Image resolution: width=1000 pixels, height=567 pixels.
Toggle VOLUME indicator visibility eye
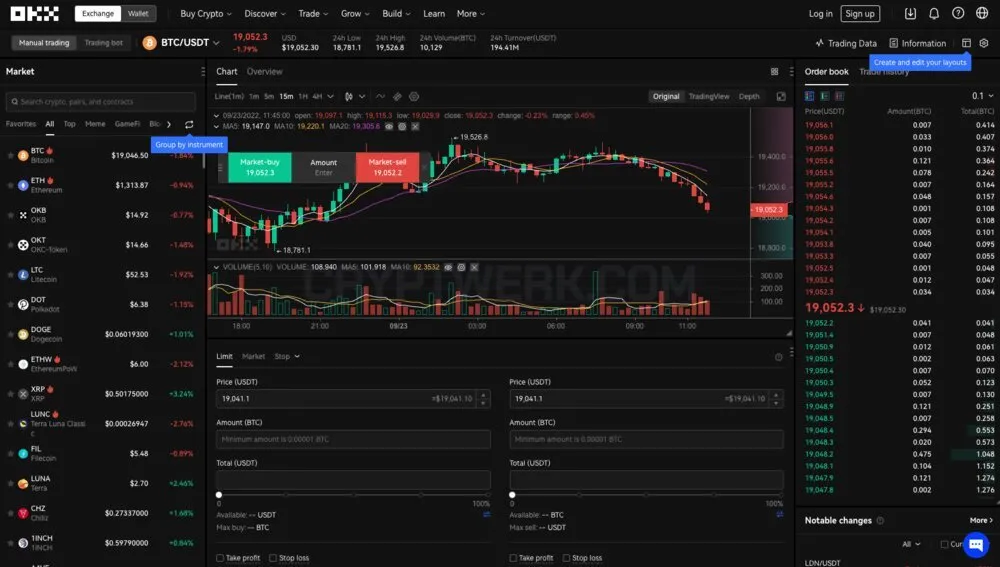(448, 267)
